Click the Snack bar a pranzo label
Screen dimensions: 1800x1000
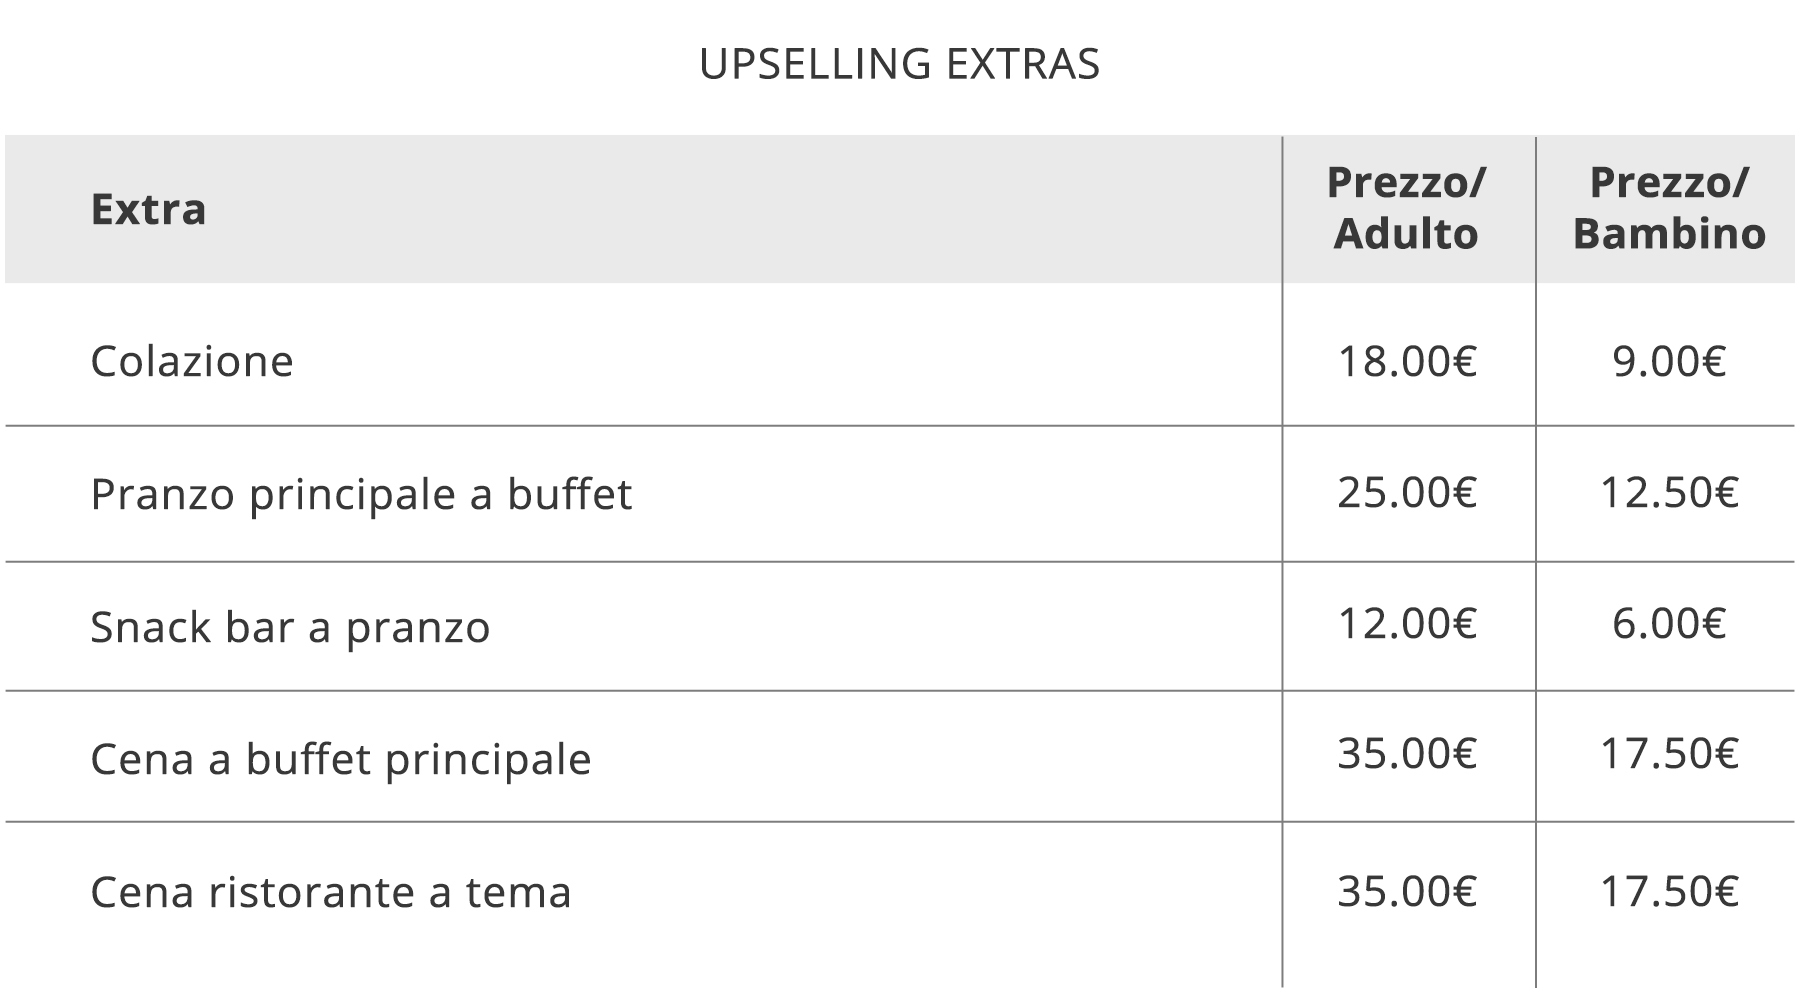tap(290, 628)
